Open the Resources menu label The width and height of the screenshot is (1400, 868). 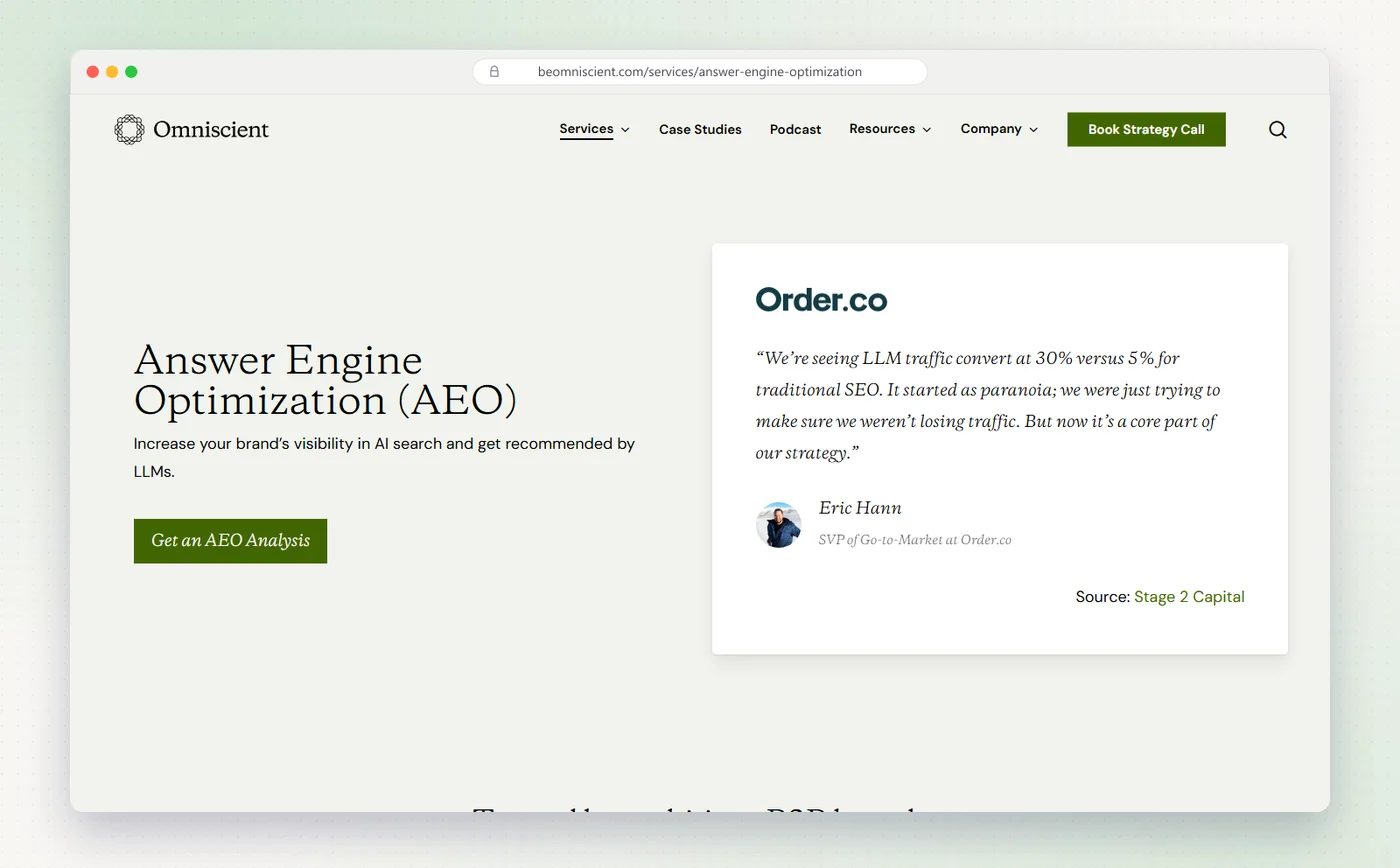(x=882, y=129)
